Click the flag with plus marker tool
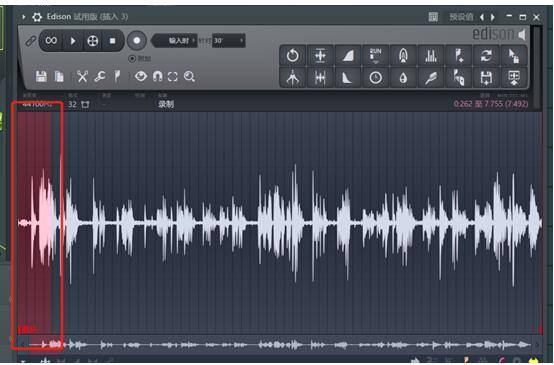 click(459, 55)
